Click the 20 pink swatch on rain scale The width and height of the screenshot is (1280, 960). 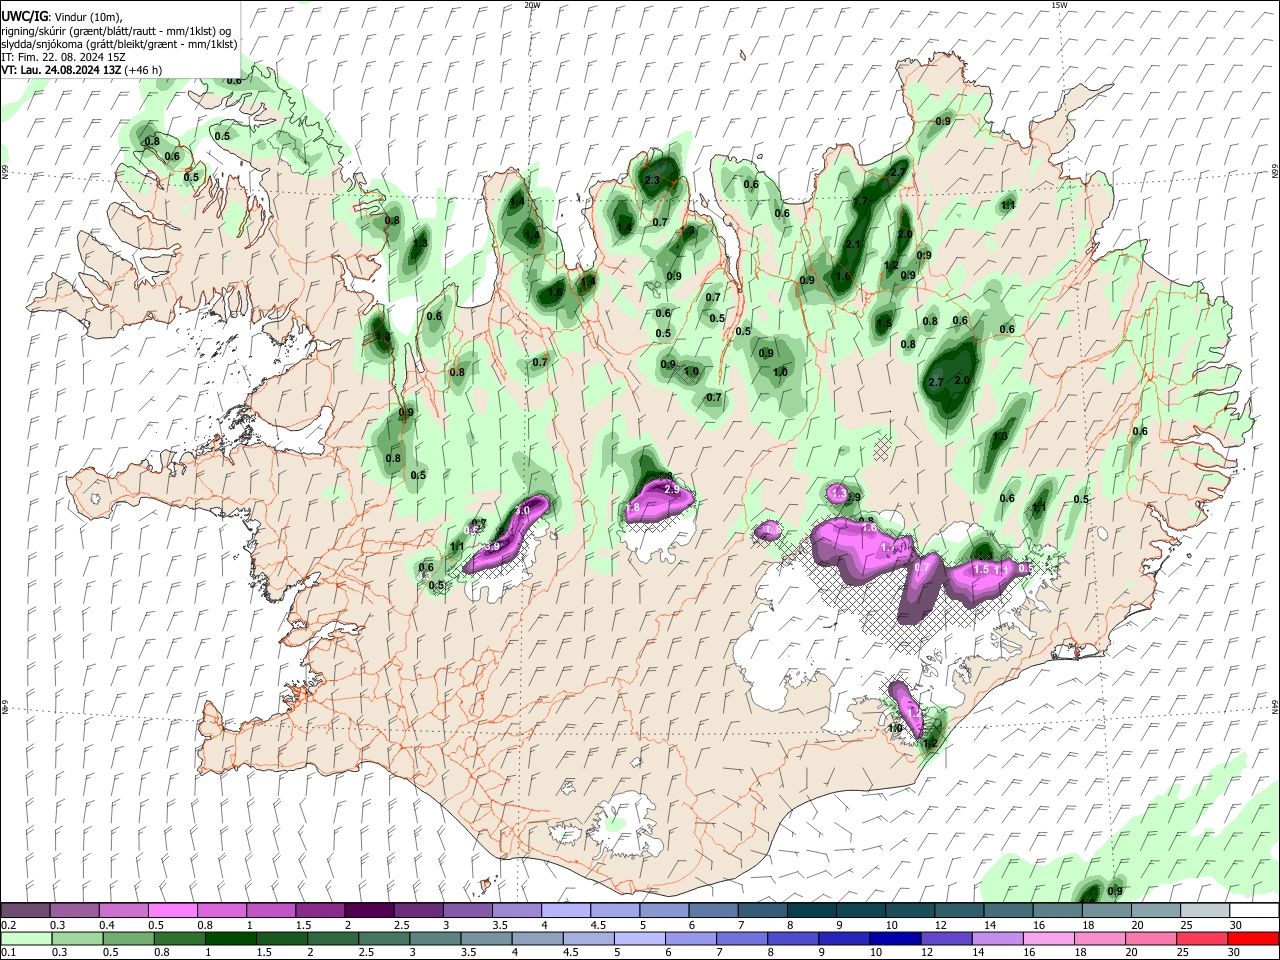1150,938
